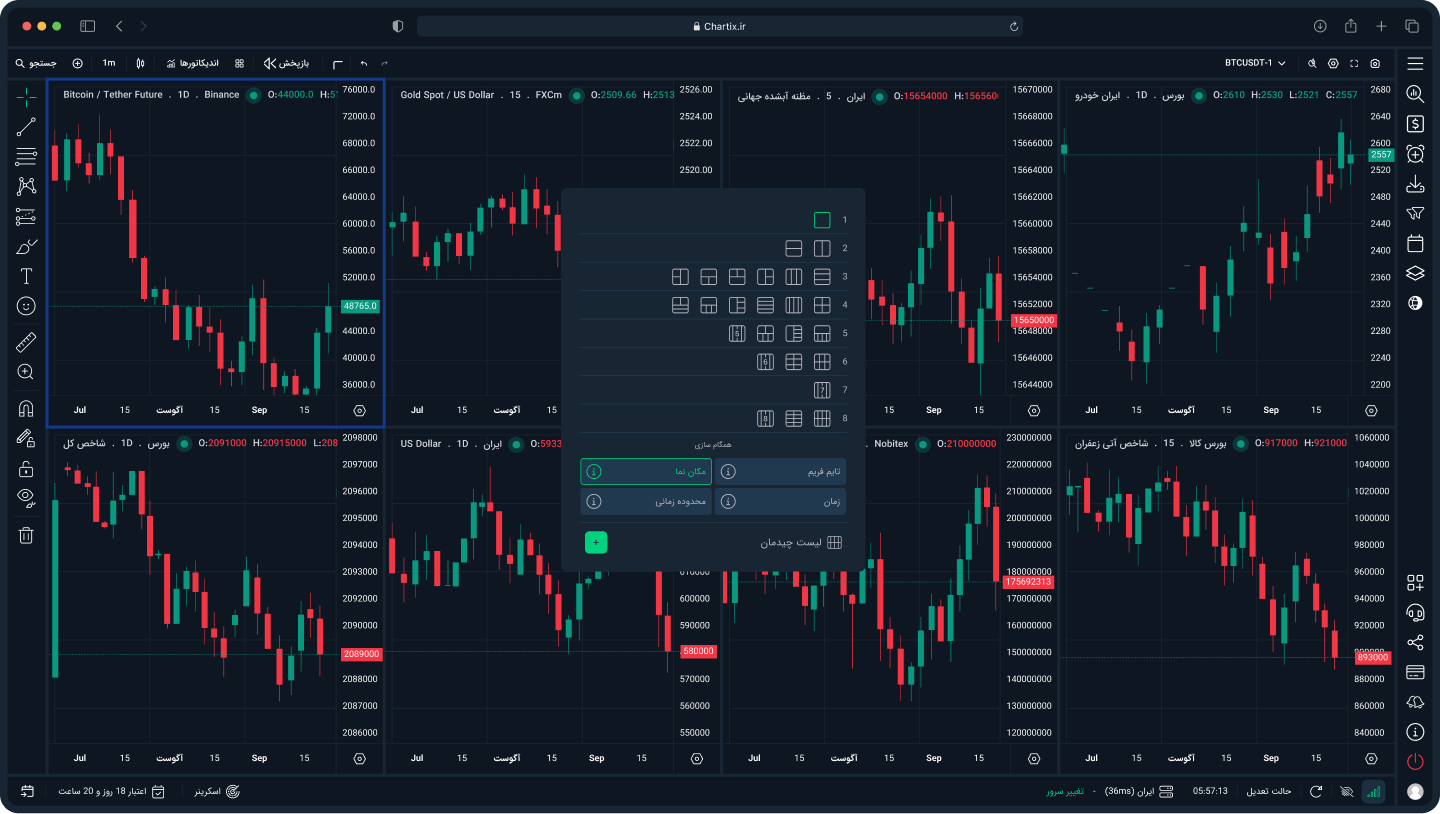1440x814 pixels.
Task: Select the trend line drawing tool
Action: tap(26, 127)
